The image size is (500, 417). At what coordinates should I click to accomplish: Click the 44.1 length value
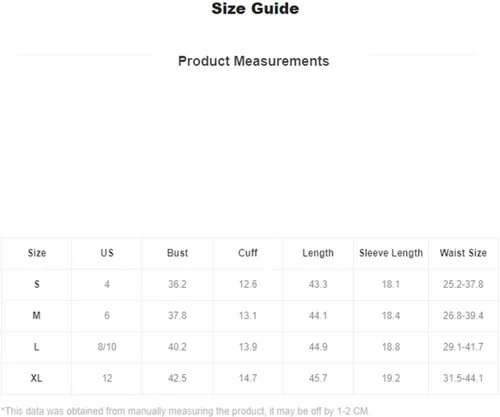coord(318,315)
